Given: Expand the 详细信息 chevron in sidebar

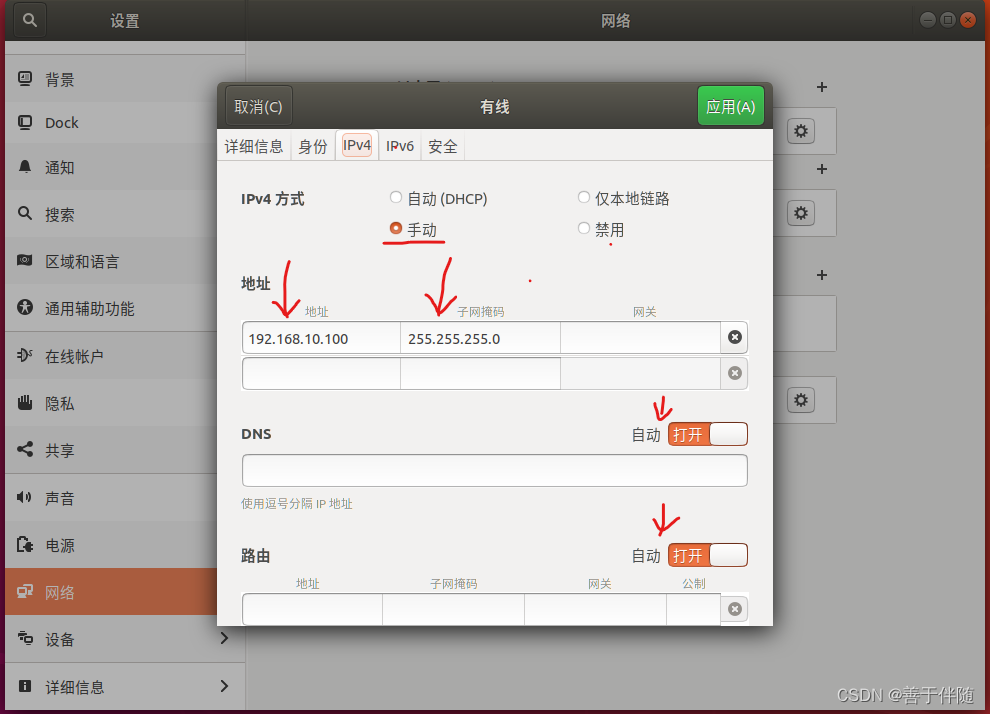Looking at the screenshot, I should coord(224,686).
